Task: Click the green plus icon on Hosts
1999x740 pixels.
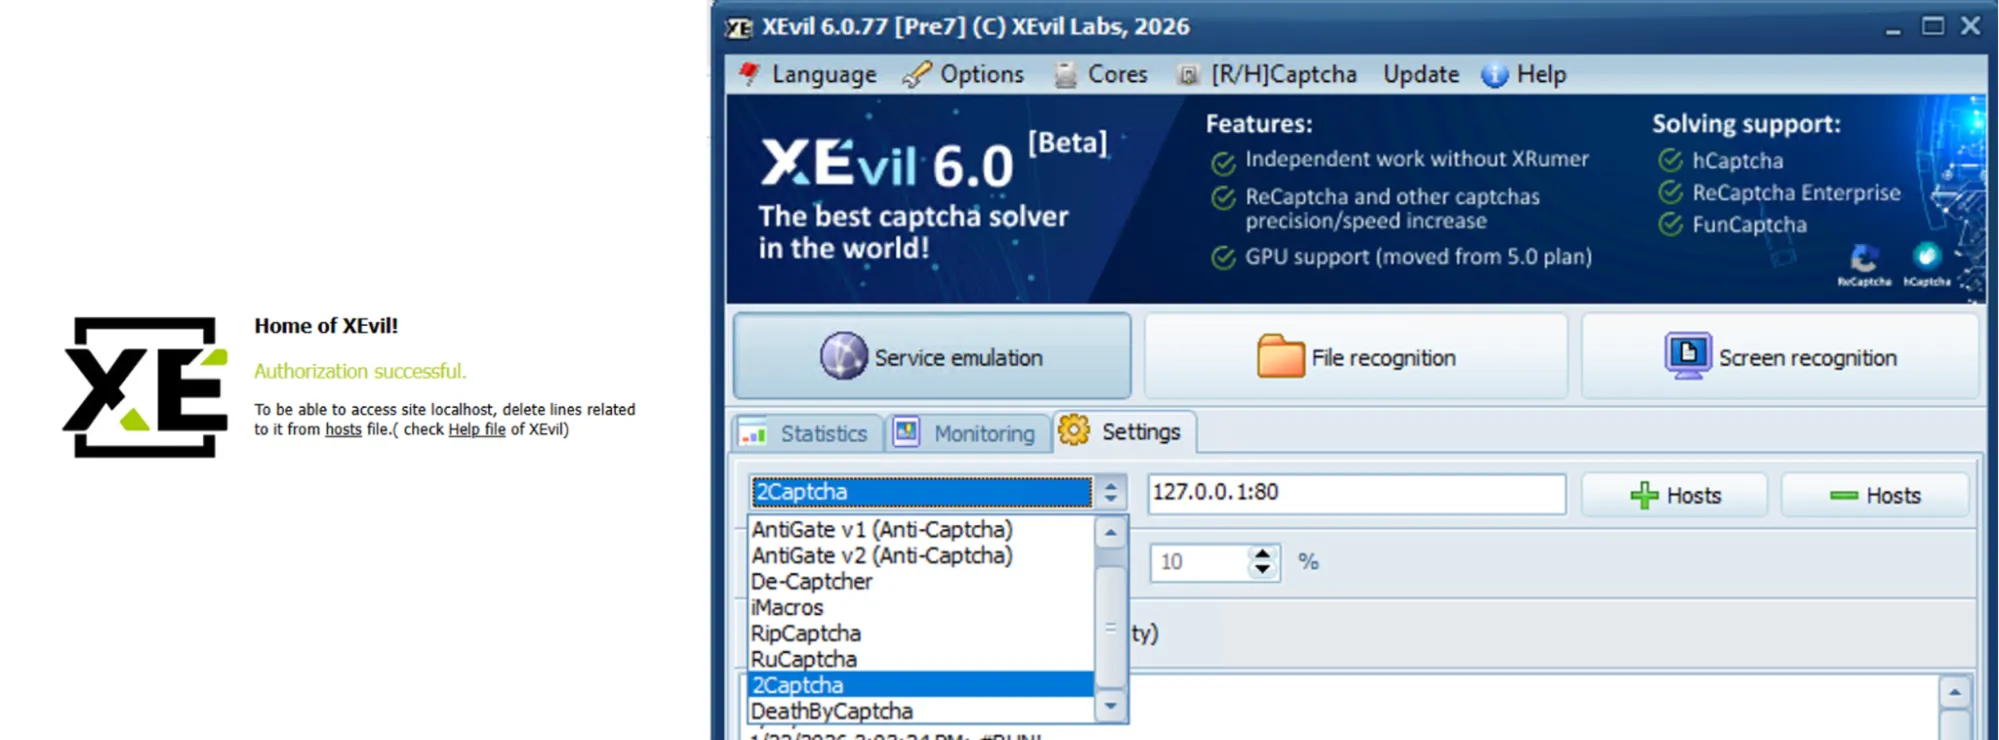Action: click(x=1644, y=496)
